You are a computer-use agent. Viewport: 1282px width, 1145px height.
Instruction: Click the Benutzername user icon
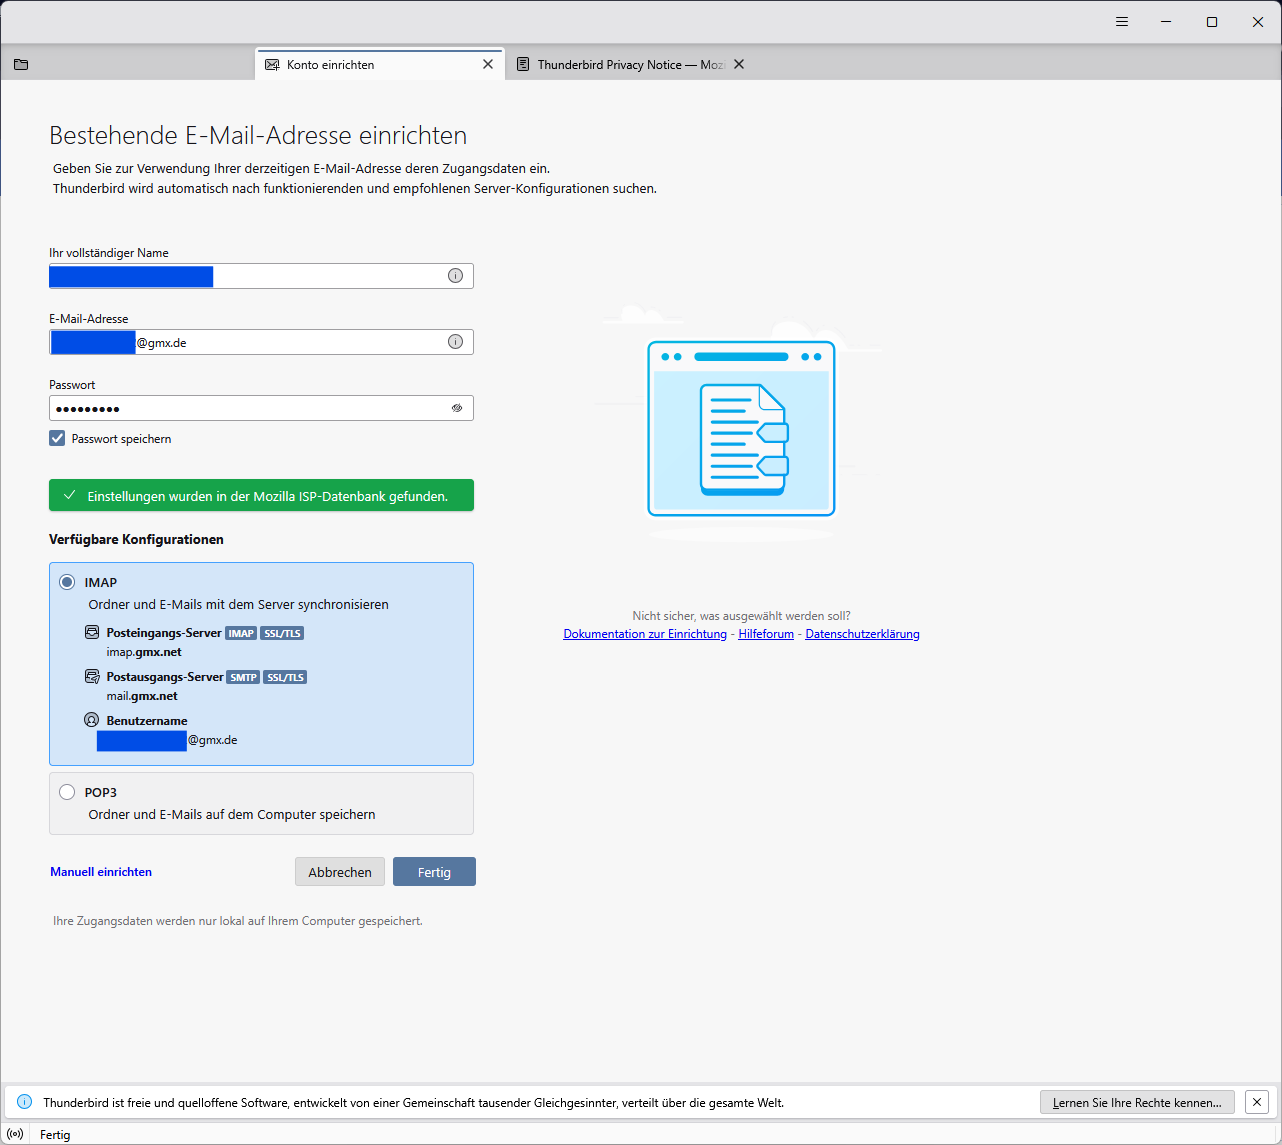coord(92,720)
